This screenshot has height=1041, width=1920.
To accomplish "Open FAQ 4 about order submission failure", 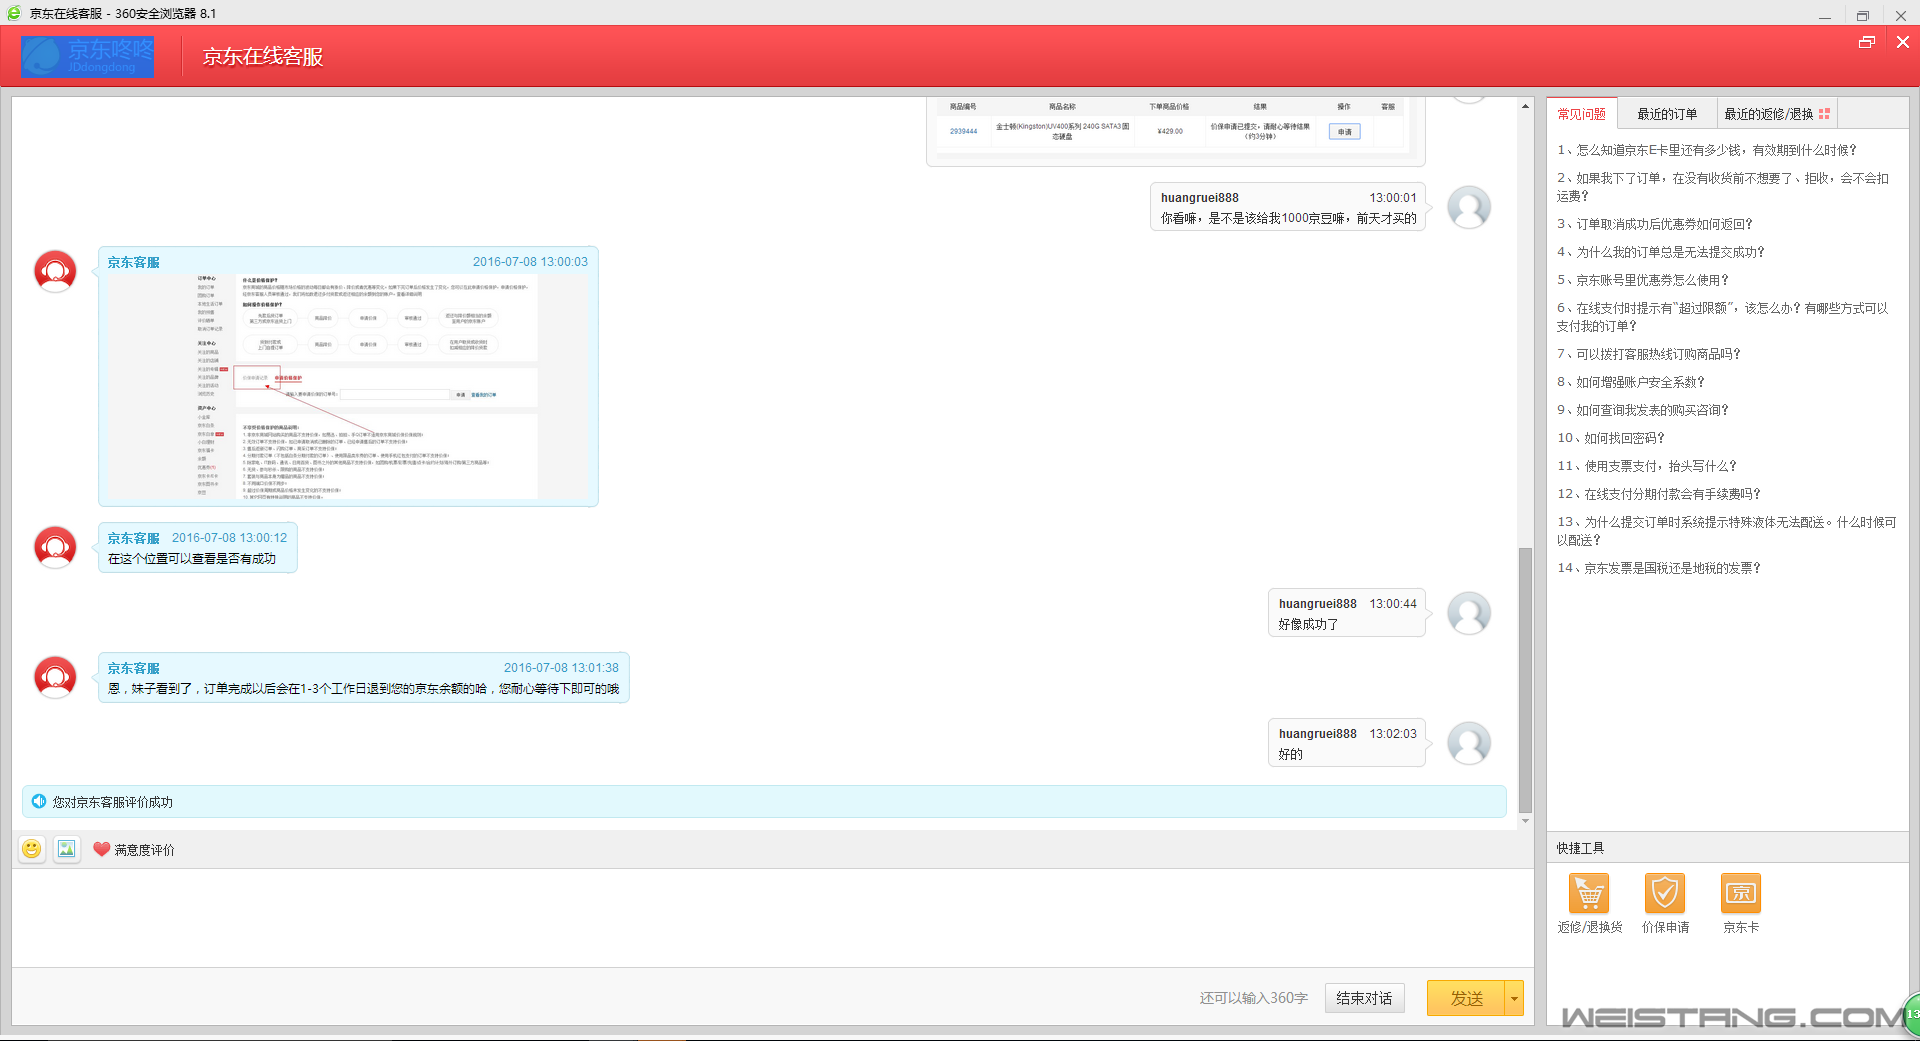I will click(1660, 252).
